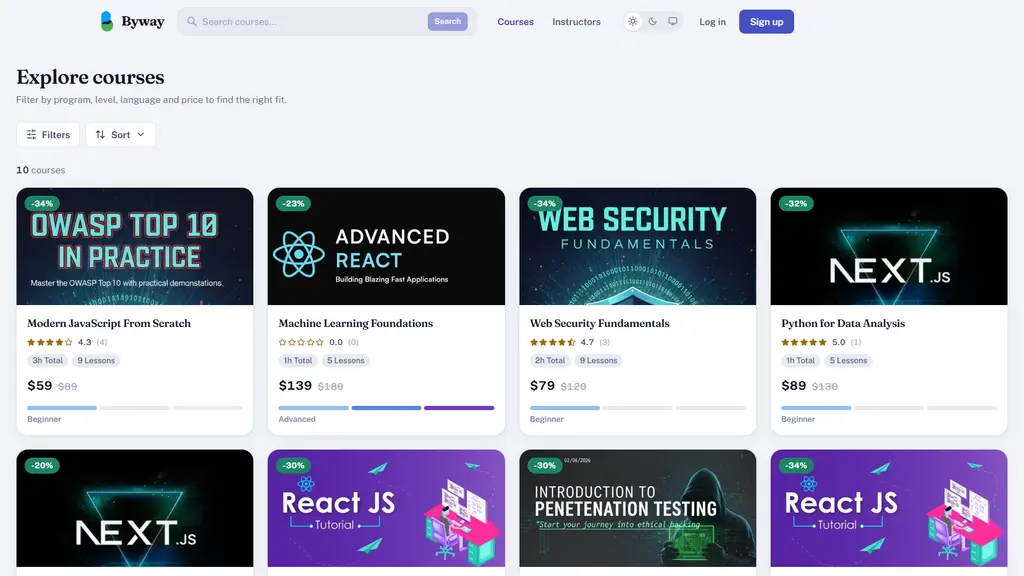Click Advanced level bar of Machine Learning
Viewport: 1024px width, 576px height.
pos(386,408)
